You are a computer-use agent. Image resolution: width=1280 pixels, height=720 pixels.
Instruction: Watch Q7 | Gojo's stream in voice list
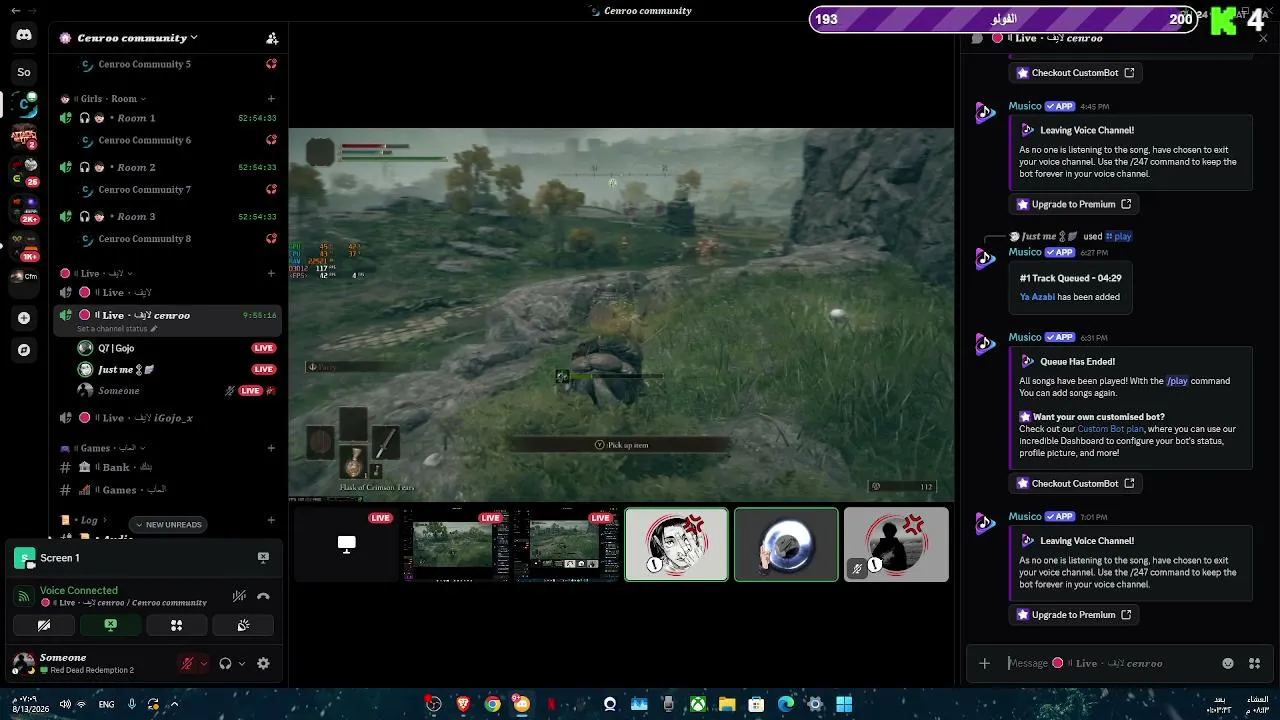tap(263, 348)
